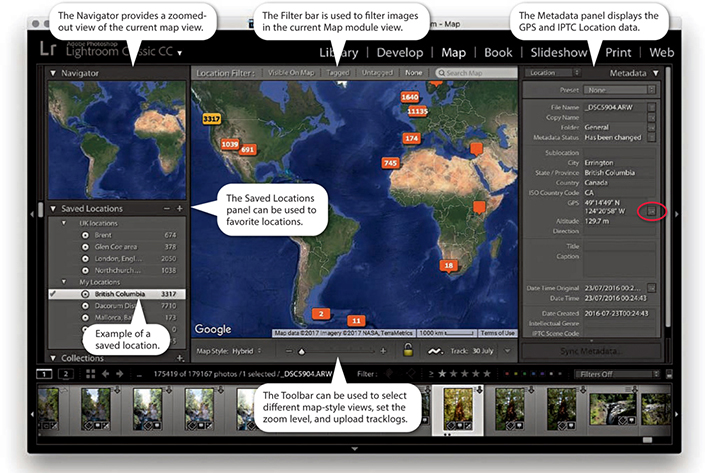Click the Sync Metadata button
The image size is (705, 473).
pos(591,351)
